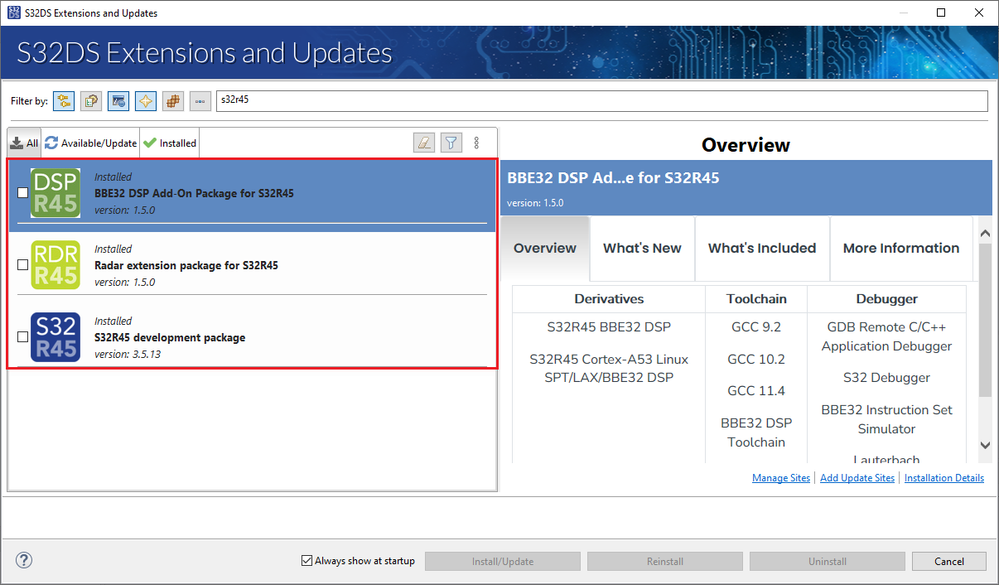Click the eraser clear-selection icon
Screen dimensions: 999x585
tap(424, 143)
